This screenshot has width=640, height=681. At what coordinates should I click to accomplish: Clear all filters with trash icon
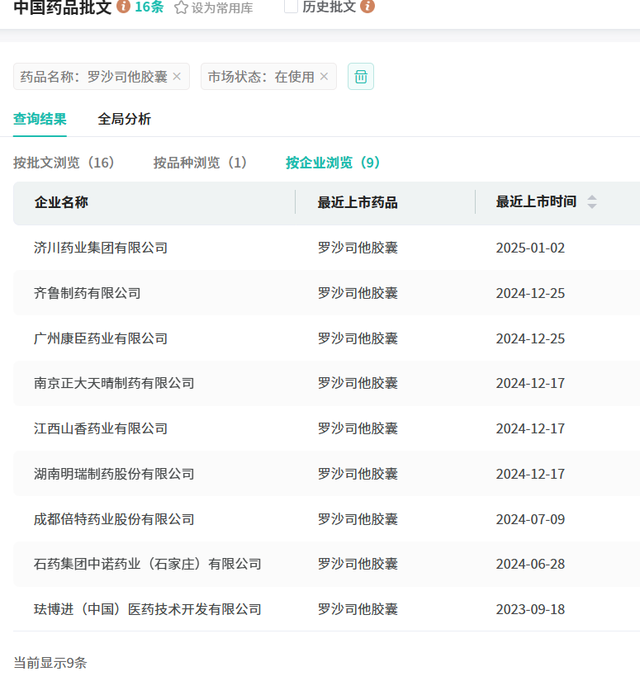pyautogui.click(x=361, y=76)
